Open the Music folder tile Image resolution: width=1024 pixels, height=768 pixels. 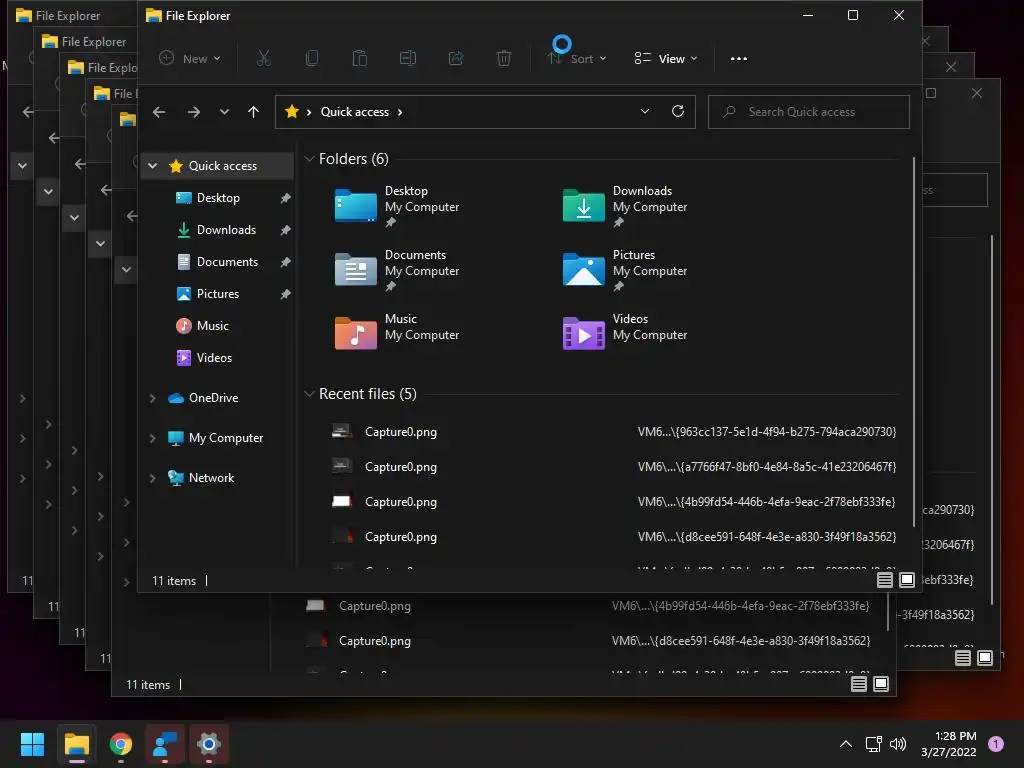pyautogui.click(x=398, y=332)
